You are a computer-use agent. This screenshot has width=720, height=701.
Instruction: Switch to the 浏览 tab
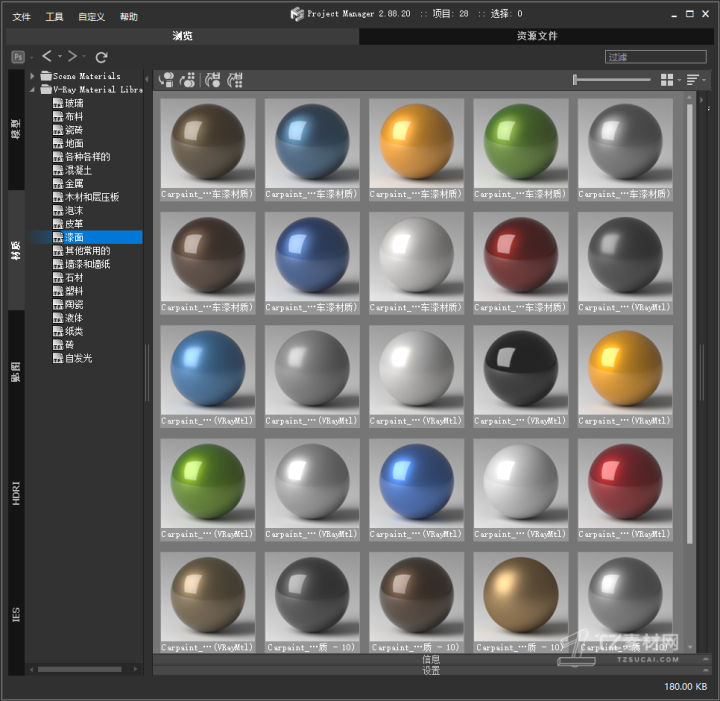(x=182, y=36)
